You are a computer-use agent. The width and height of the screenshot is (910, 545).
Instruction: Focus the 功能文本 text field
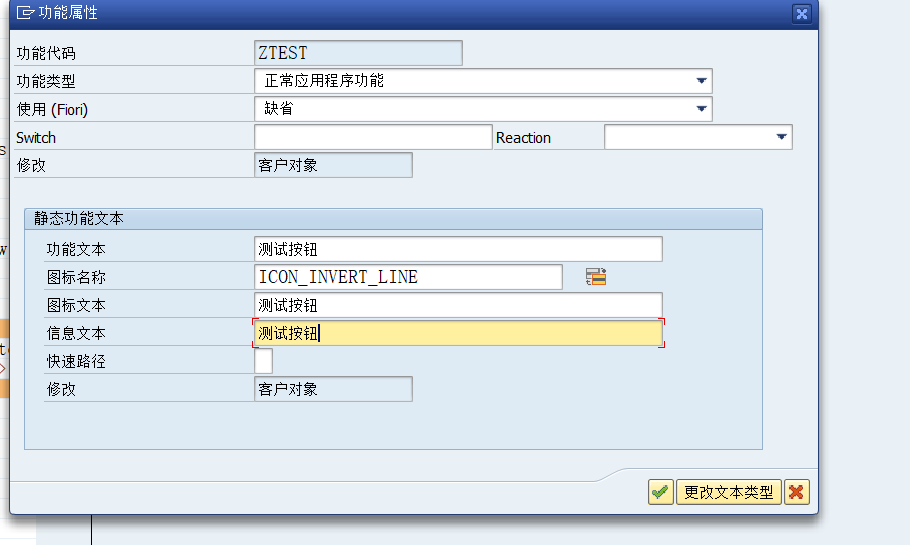pos(458,249)
